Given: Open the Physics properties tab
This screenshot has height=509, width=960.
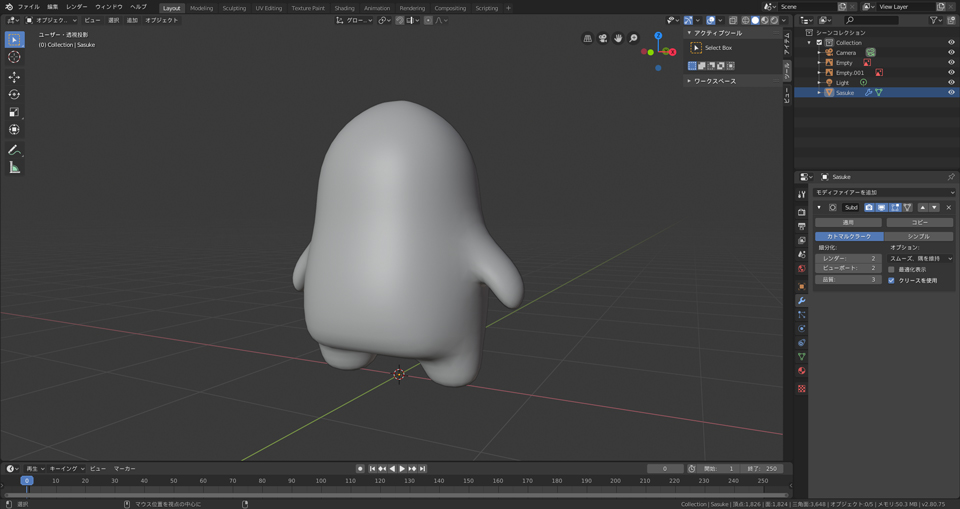Looking at the screenshot, I should pyautogui.click(x=801, y=328).
